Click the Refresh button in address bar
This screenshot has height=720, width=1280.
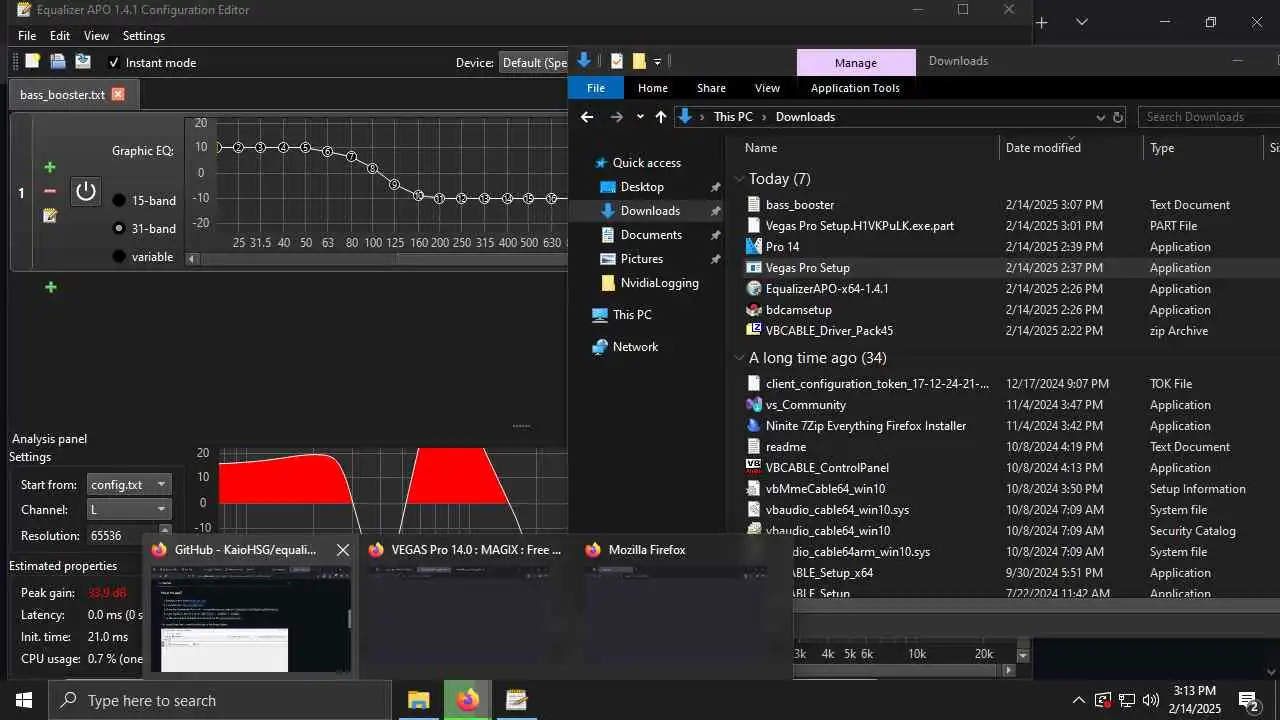tap(1118, 117)
